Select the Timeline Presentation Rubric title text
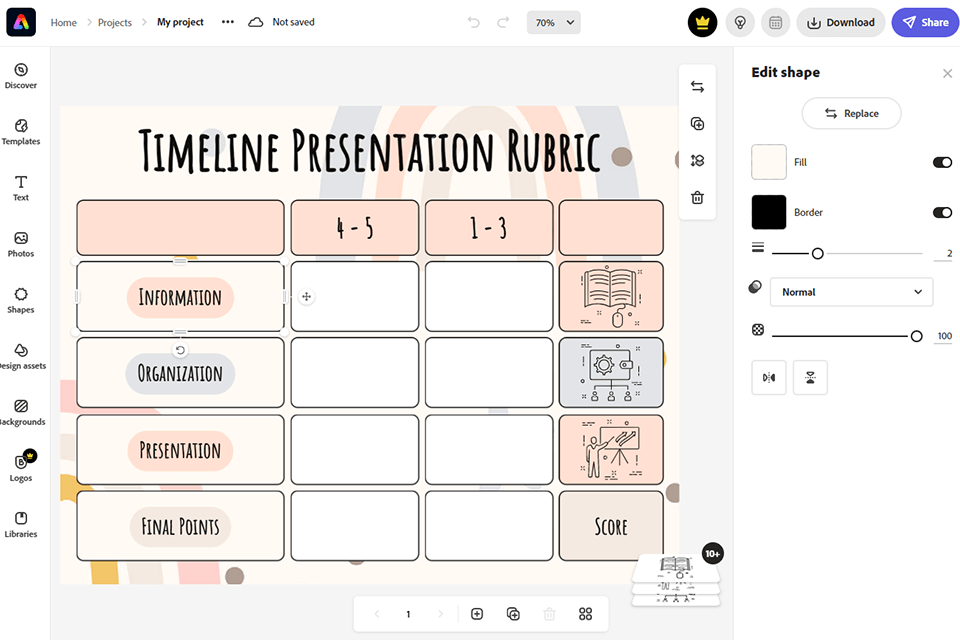The height and width of the screenshot is (640, 960). point(369,151)
